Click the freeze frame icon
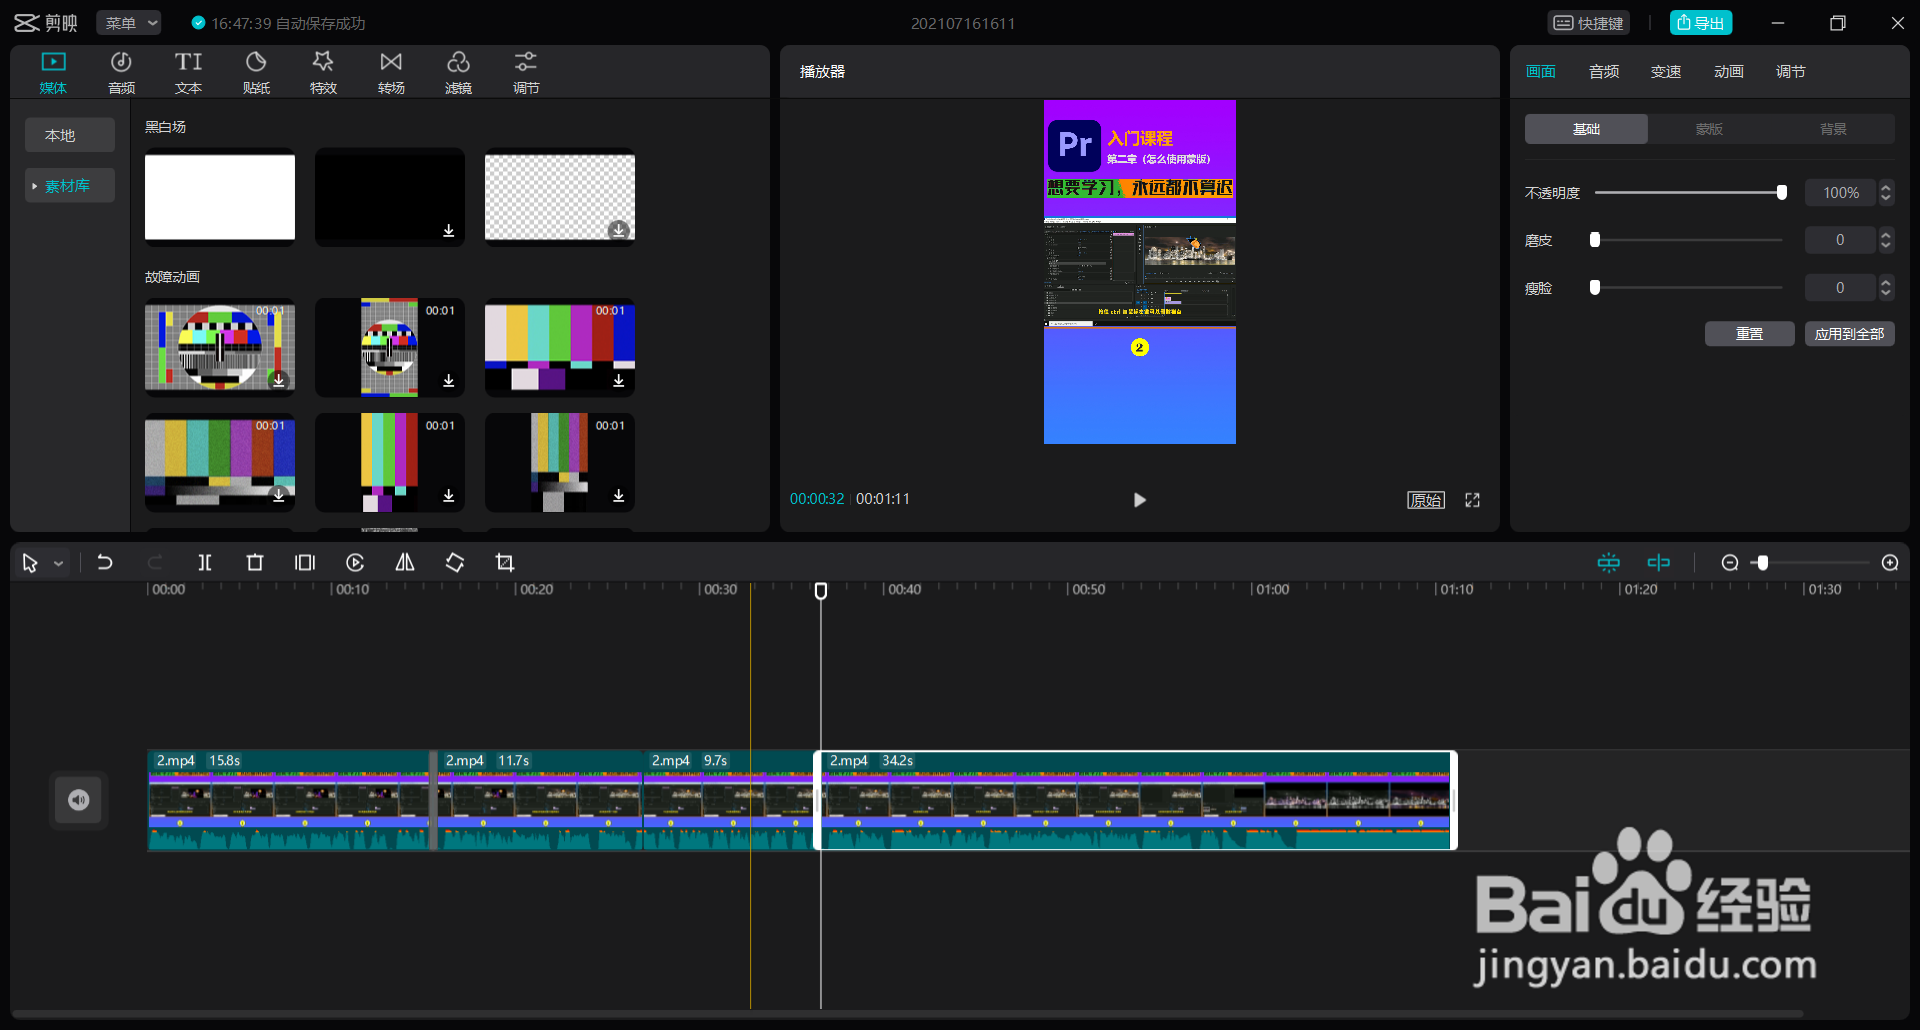The width and height of the screenshot is (1920, 1030). coord(305,563)
